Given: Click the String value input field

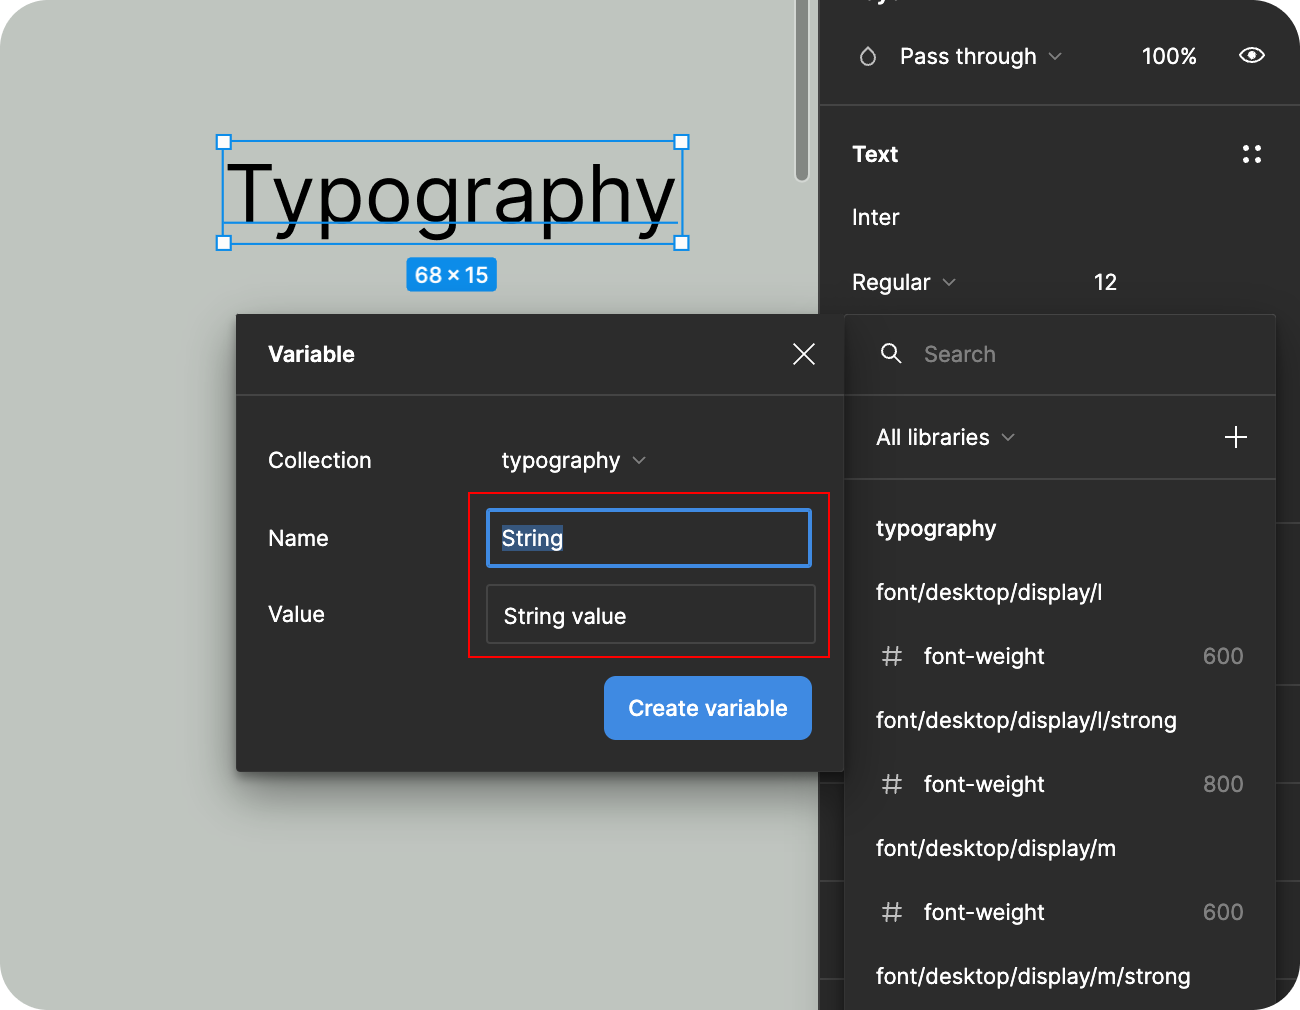Looking at the screenshot, I should pos(651,615).
